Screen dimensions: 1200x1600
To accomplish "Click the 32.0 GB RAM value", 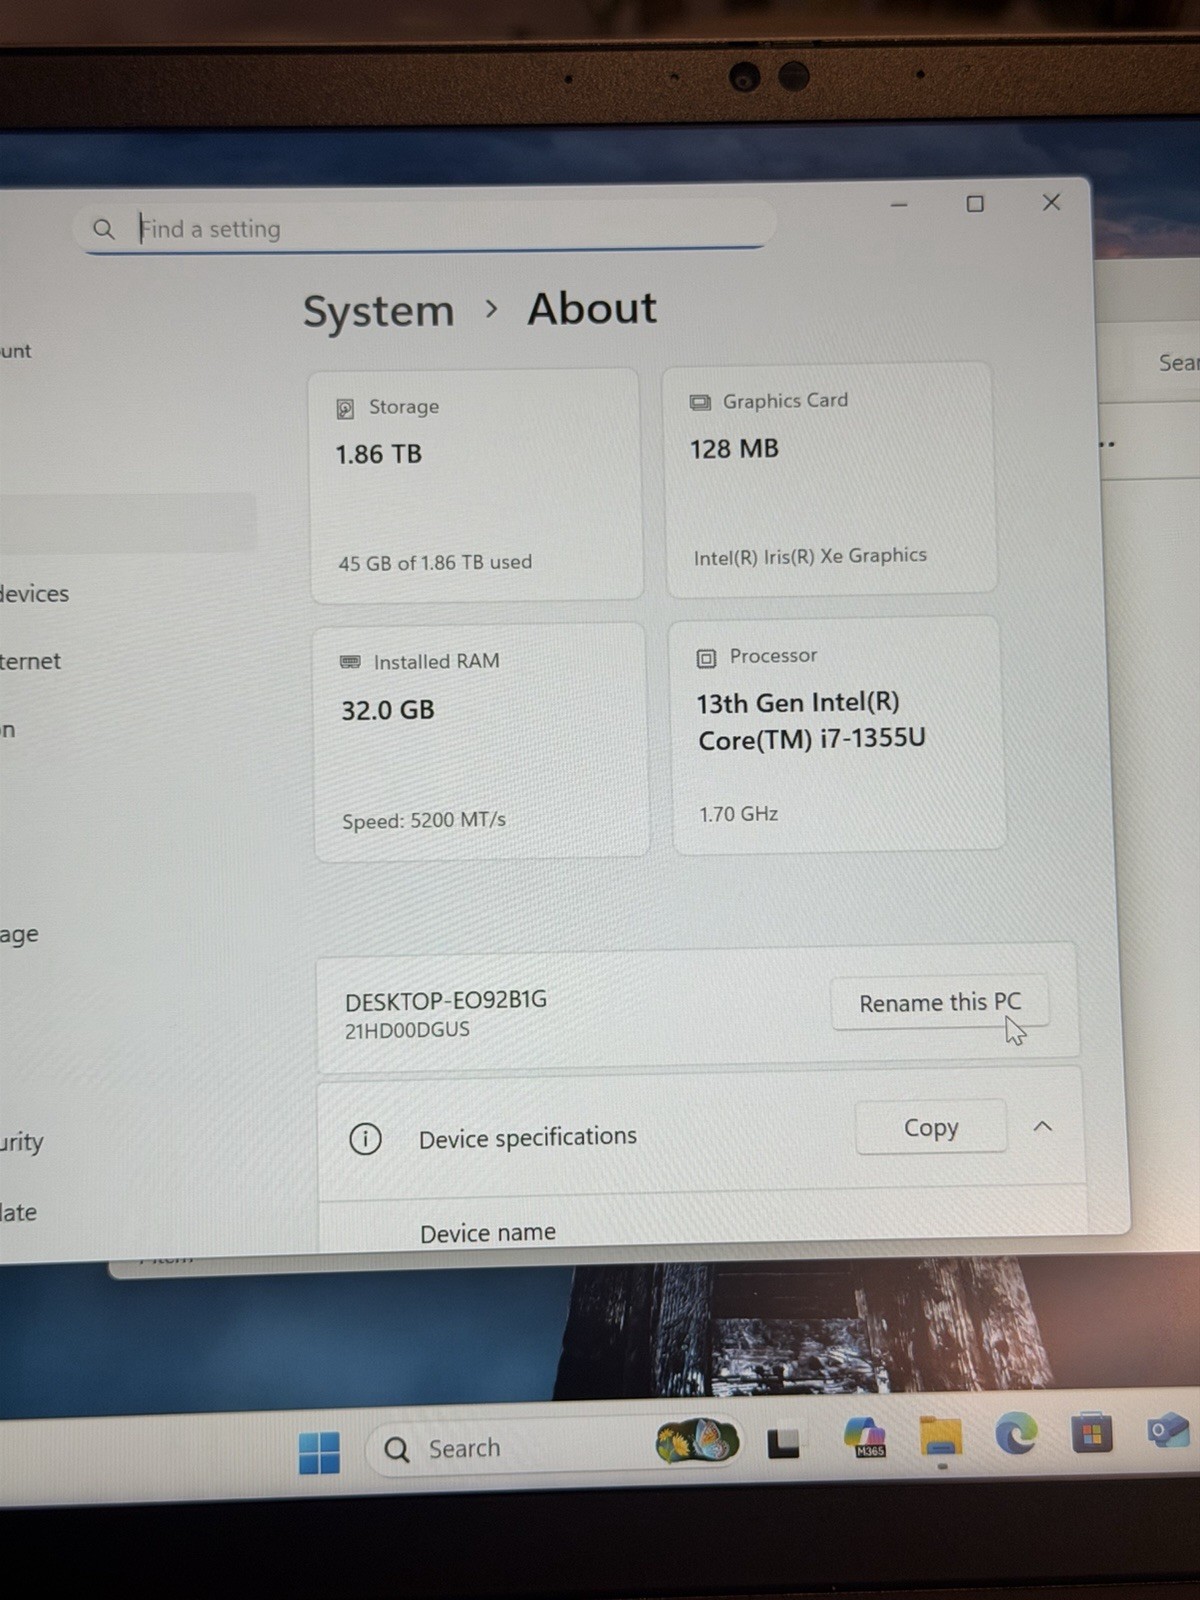I will click(x=388, y=711).
